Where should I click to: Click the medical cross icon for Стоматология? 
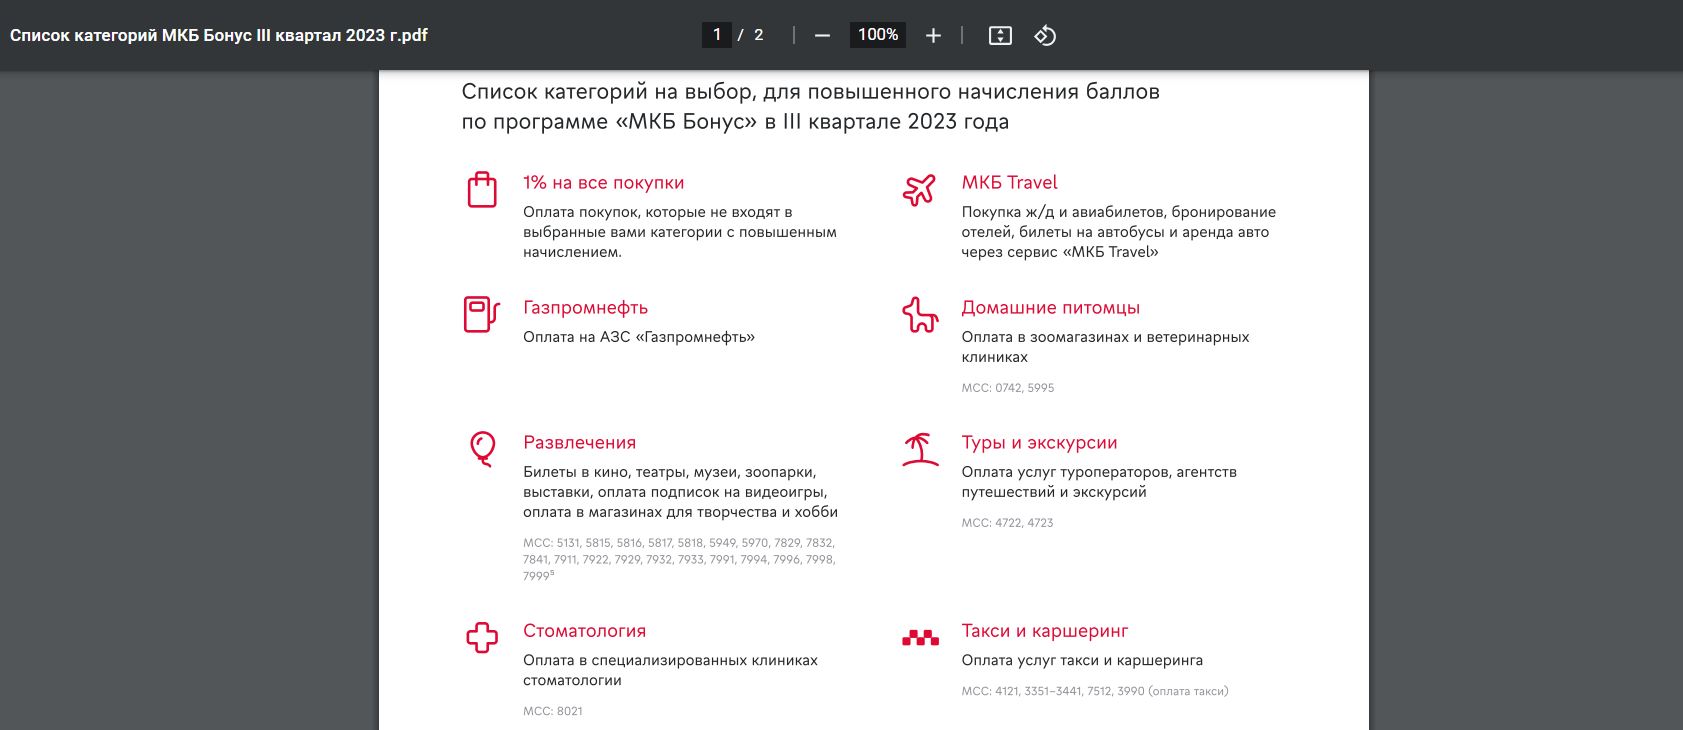[482, 637]
